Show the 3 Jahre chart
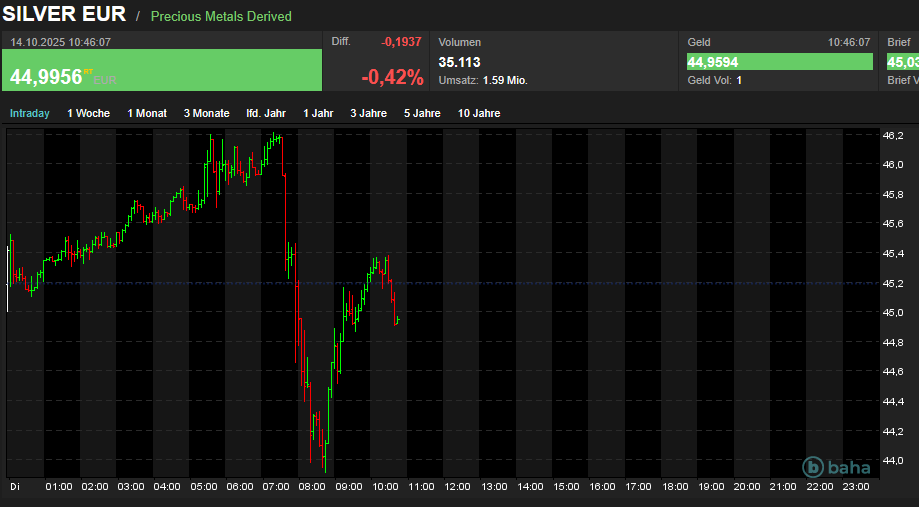 pyautogui.click(x=369, y=113)
